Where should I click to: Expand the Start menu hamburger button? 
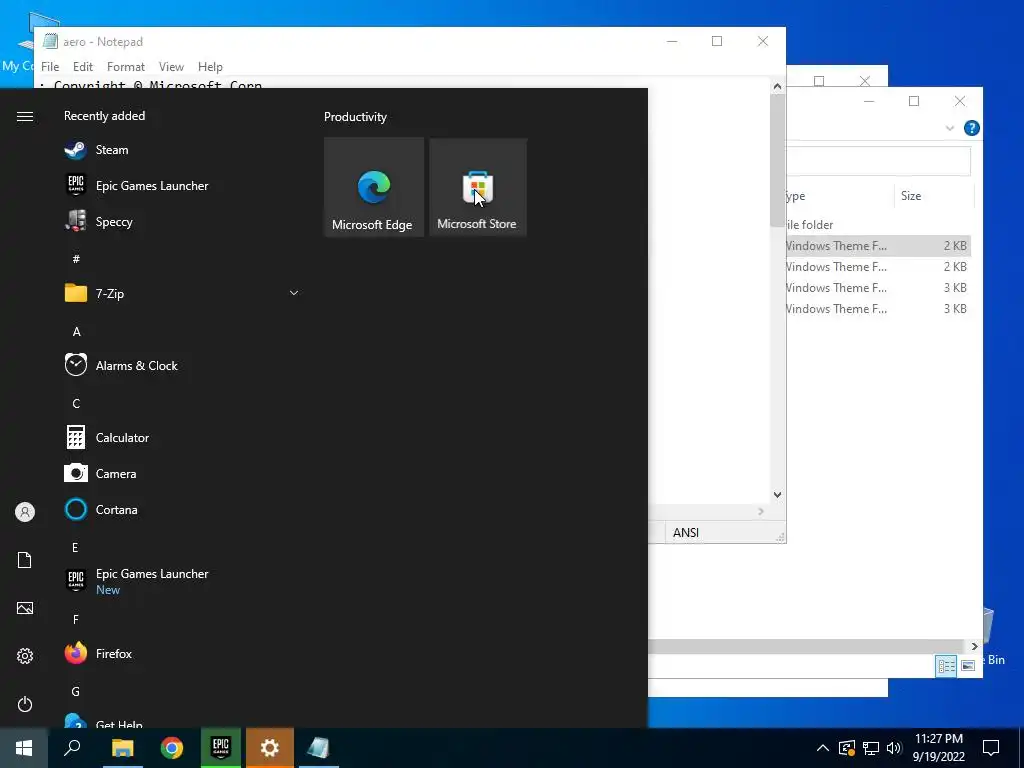click(25, 116)
